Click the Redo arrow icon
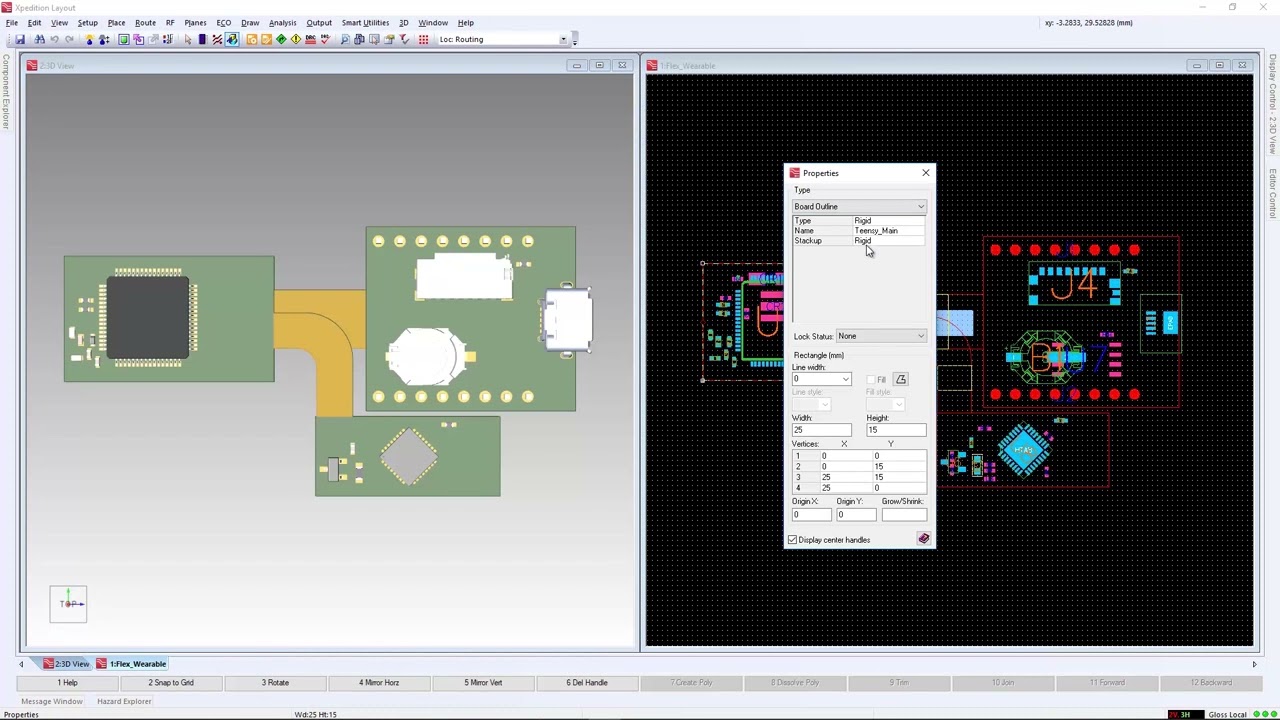Viewport: 1280px width, 720px height. [69, 39]
